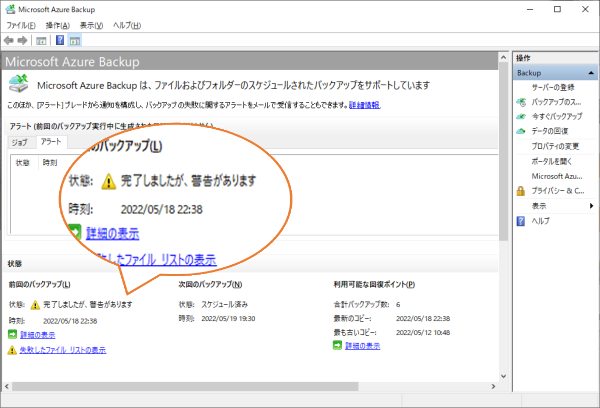
Task: Click 最も古いコピー date 2022/05/12 10:48
Action: coord(423,333)
